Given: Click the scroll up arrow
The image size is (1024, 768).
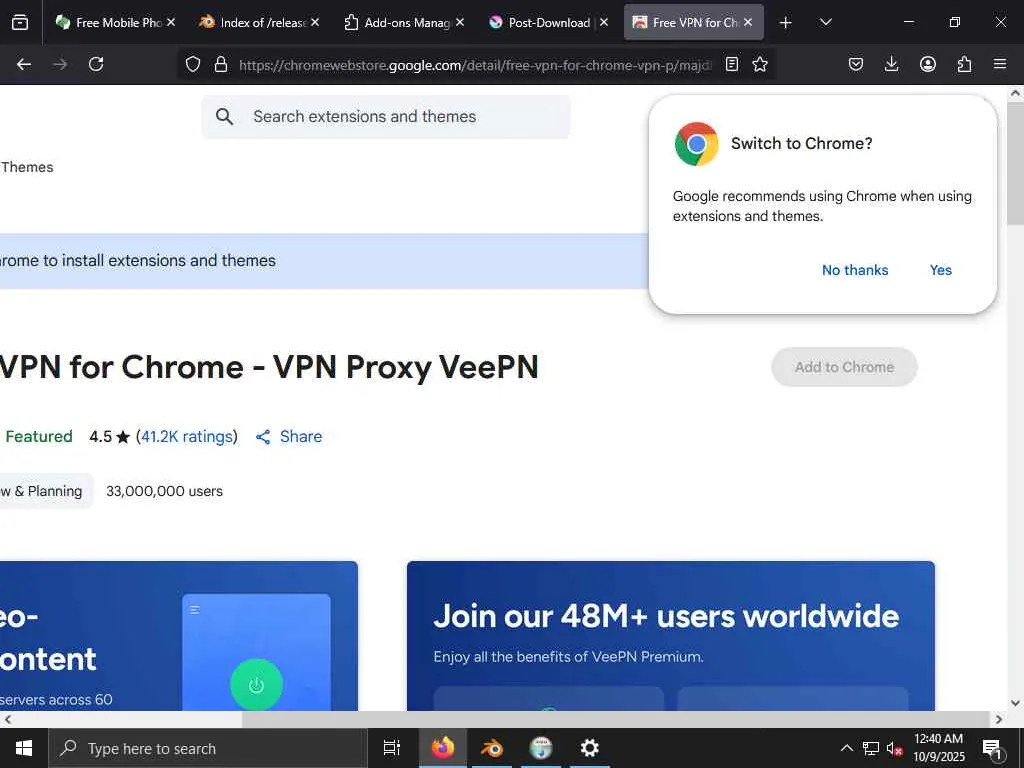Looking at the screenshot, I should (1016, 93).
